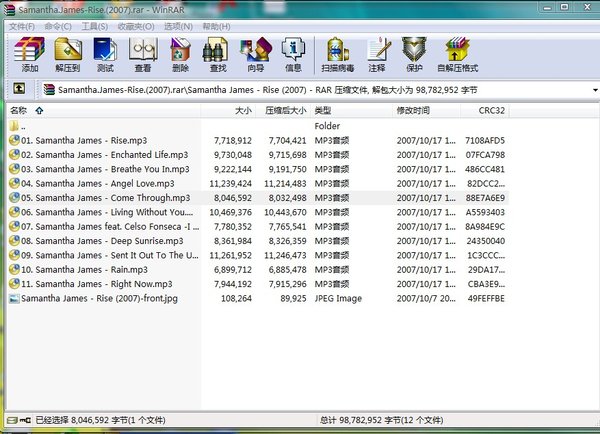The height and width of the screenshot is (434, 600).
Task: Click packed size value 8,326,359
Action: tap(287, 241)
